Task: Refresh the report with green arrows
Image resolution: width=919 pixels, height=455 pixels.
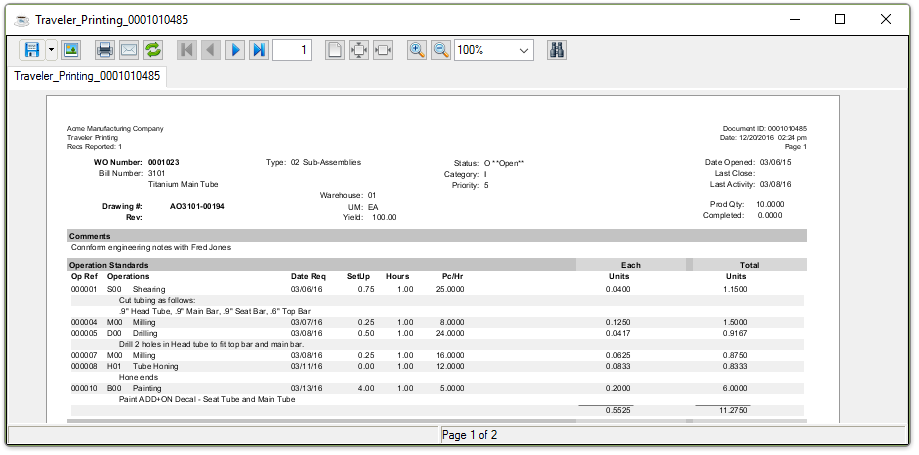Action: [x=153, y=49]
